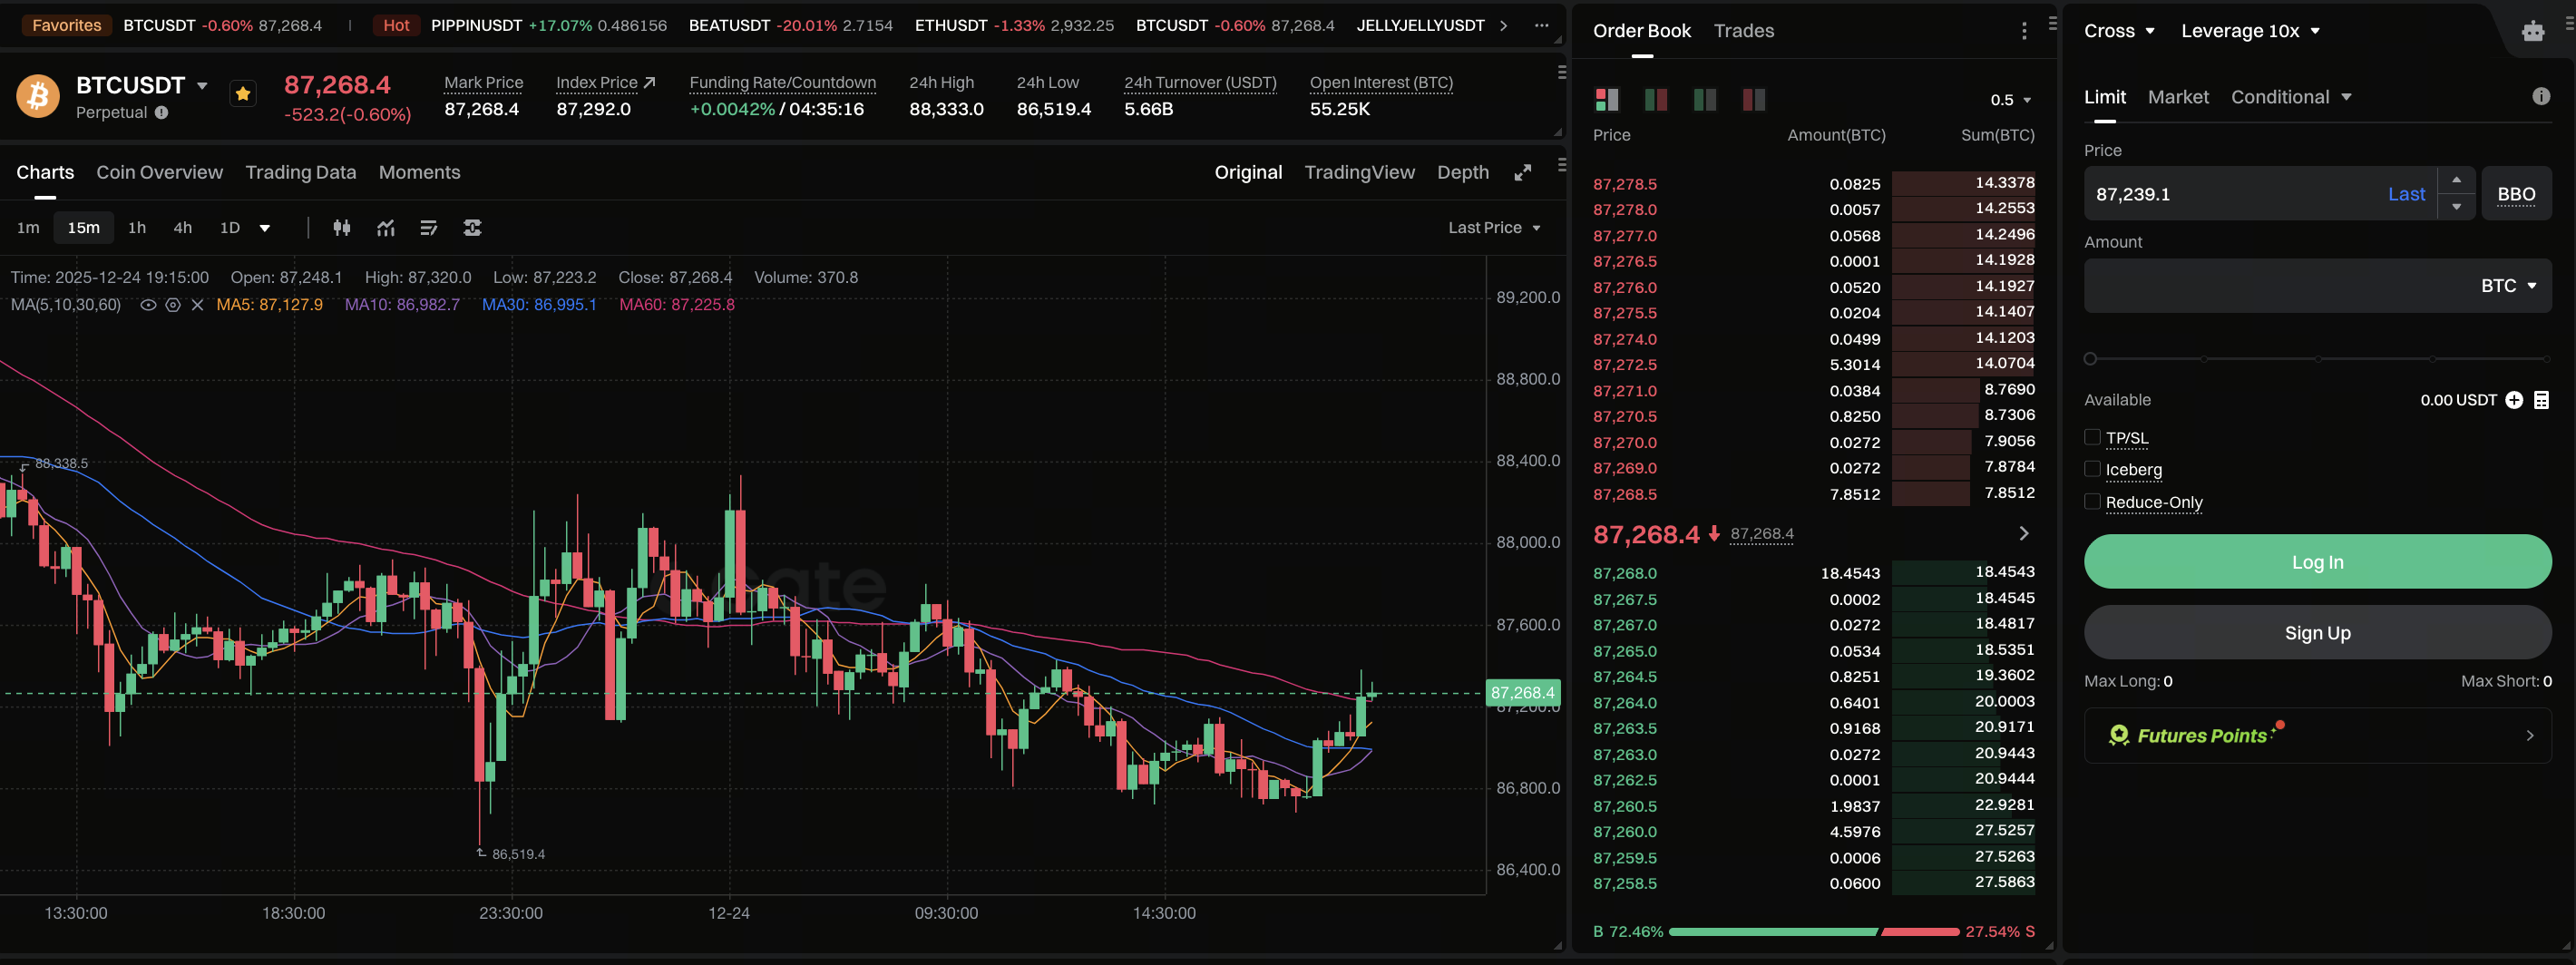
Task: Click the BBO price button
Action: click(2516, 194)
